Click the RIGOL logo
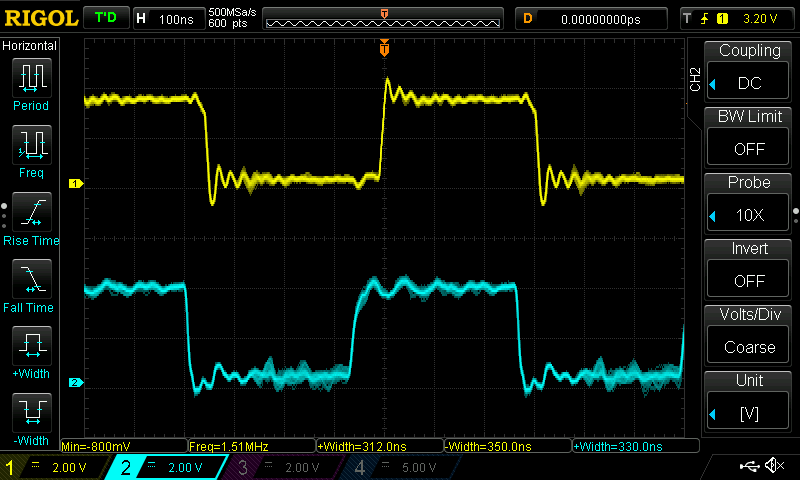The height and width of the screenshot is (480, 800). pos(41,18)
